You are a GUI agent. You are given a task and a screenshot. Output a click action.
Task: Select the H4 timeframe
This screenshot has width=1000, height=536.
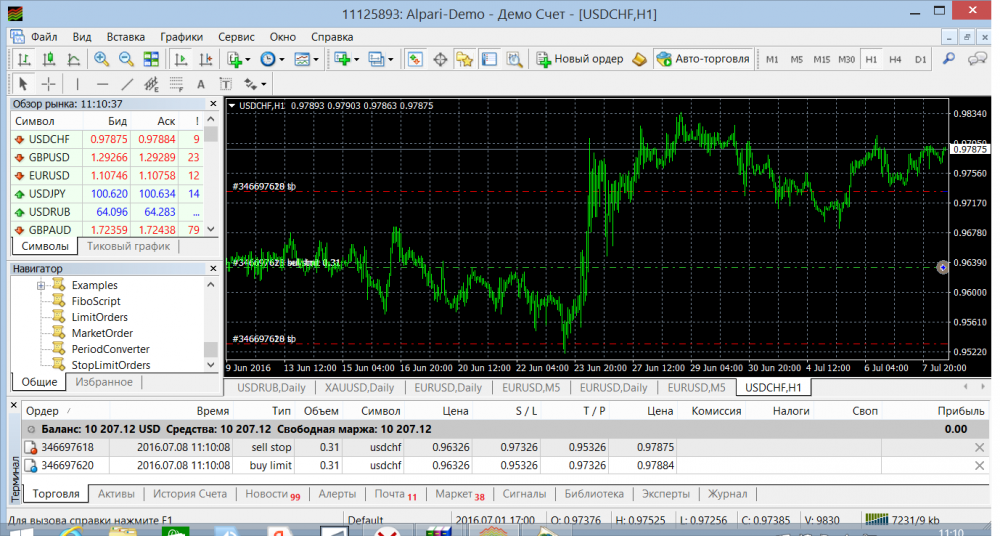click(x=895, y=59)
